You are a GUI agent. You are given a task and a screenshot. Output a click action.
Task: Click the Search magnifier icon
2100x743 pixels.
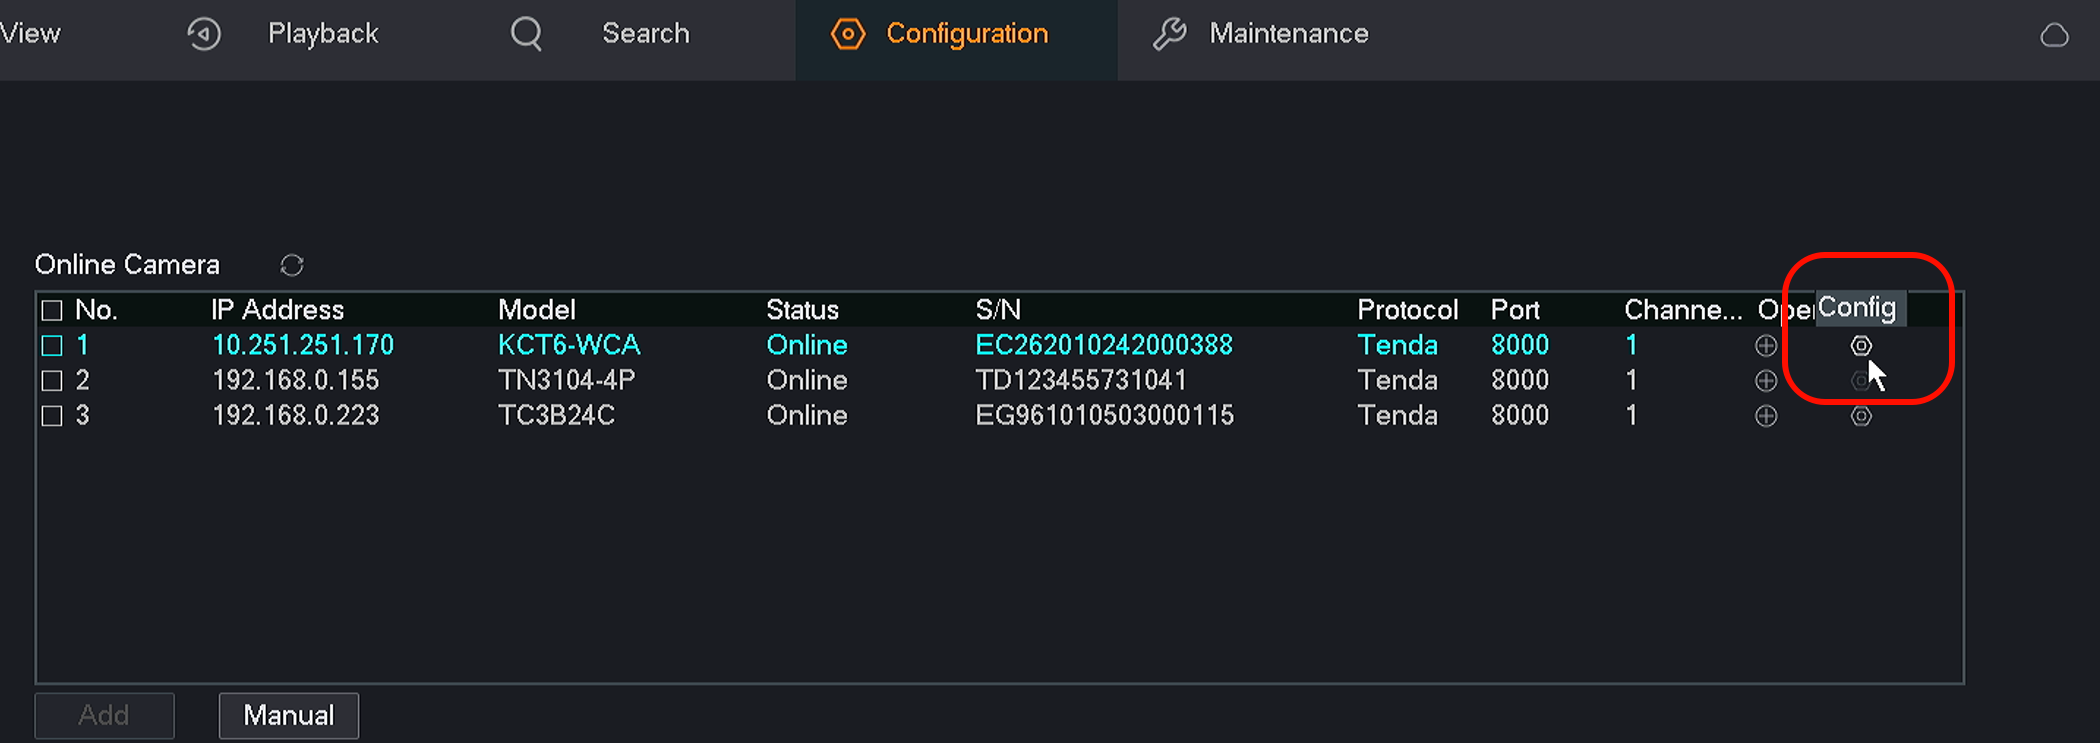(x=526, y=34)
